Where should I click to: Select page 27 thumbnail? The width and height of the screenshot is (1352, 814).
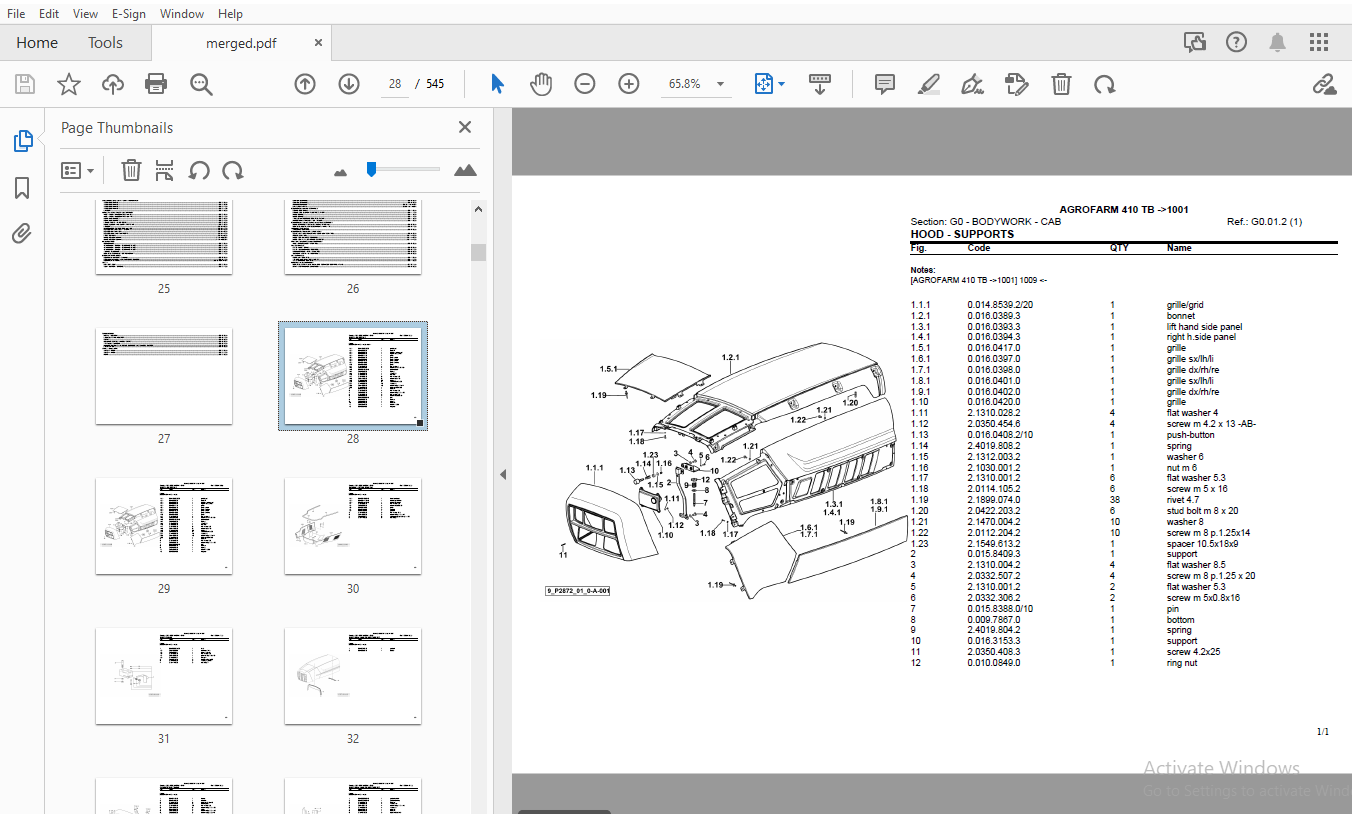164,376
